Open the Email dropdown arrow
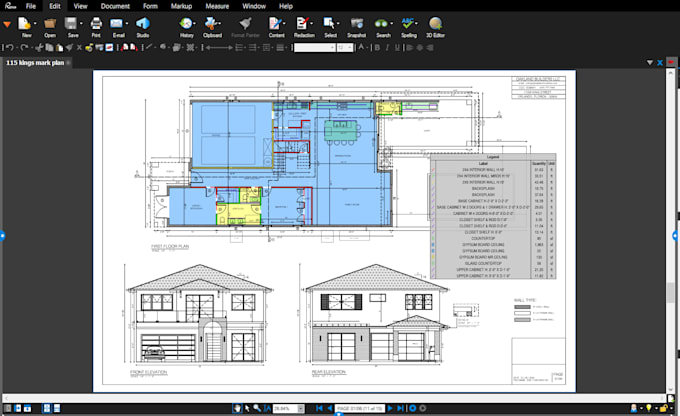680x416 pixels. point(127,23)
